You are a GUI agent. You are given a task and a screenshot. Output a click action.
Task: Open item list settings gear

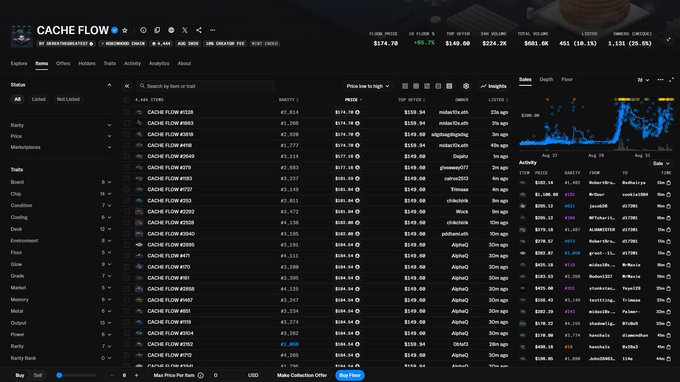466,86
